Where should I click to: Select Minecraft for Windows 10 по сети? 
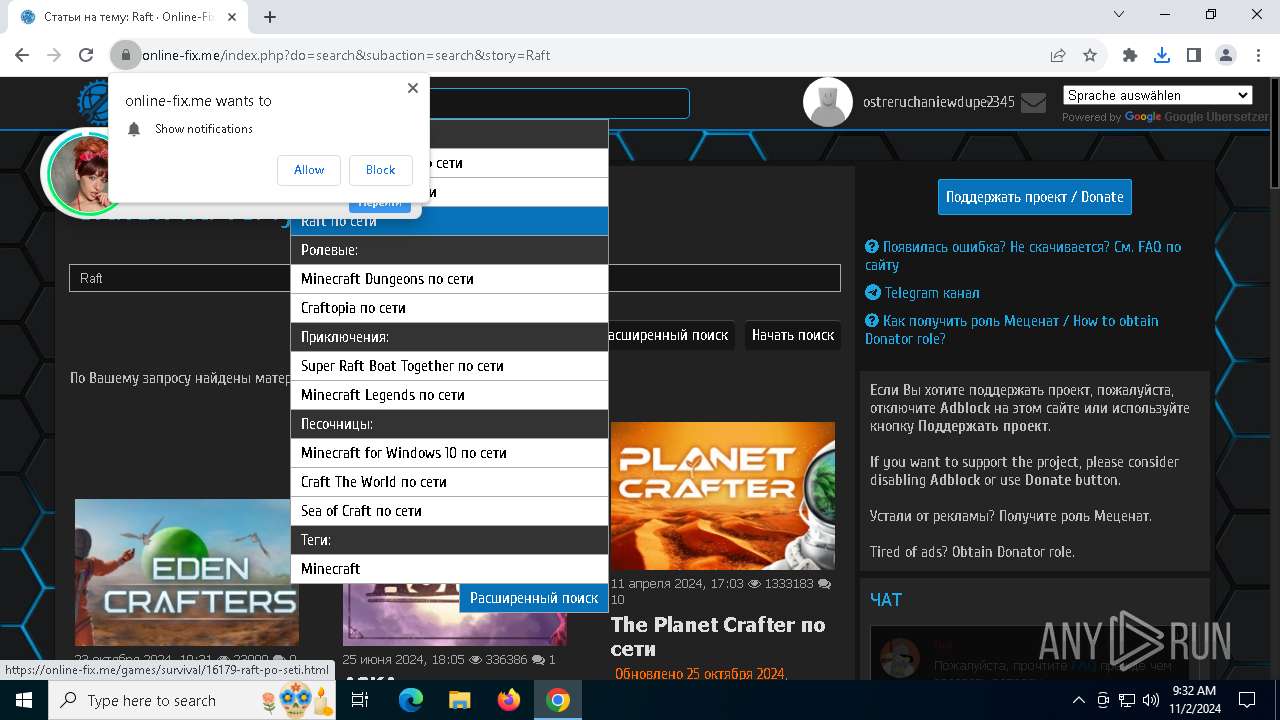click(450, 453)
